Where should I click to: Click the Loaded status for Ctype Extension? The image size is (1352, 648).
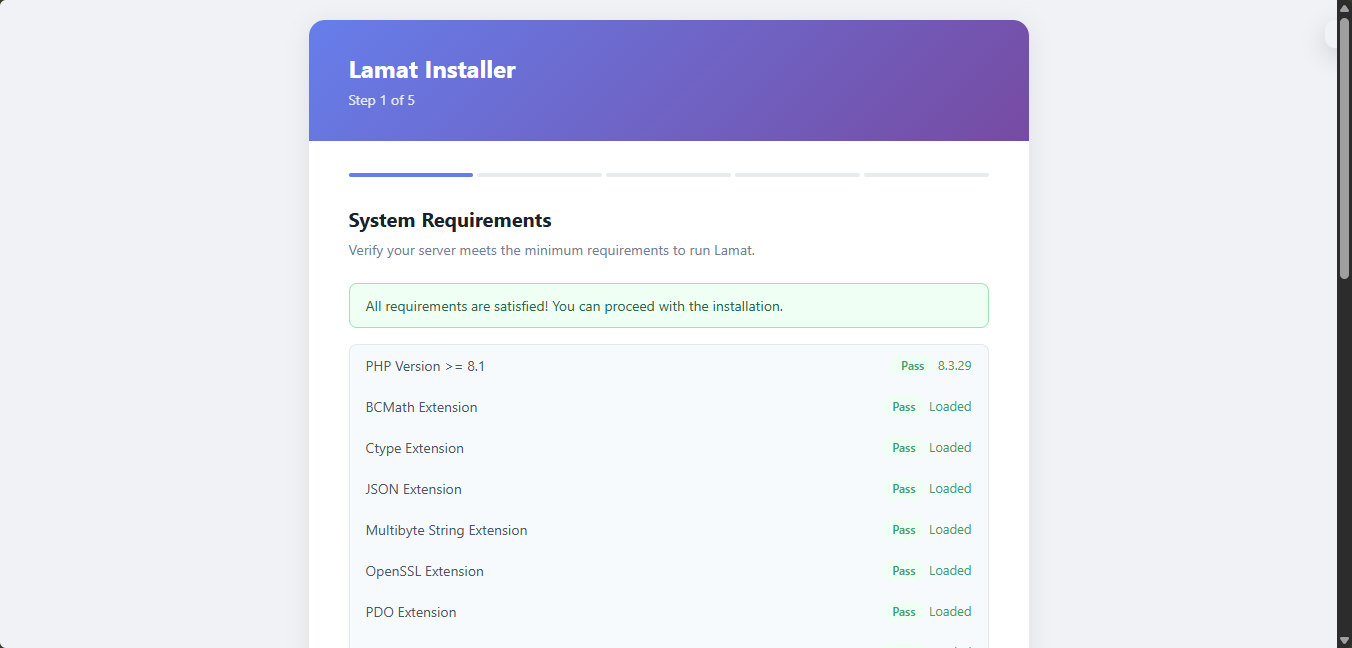(950, 448)
